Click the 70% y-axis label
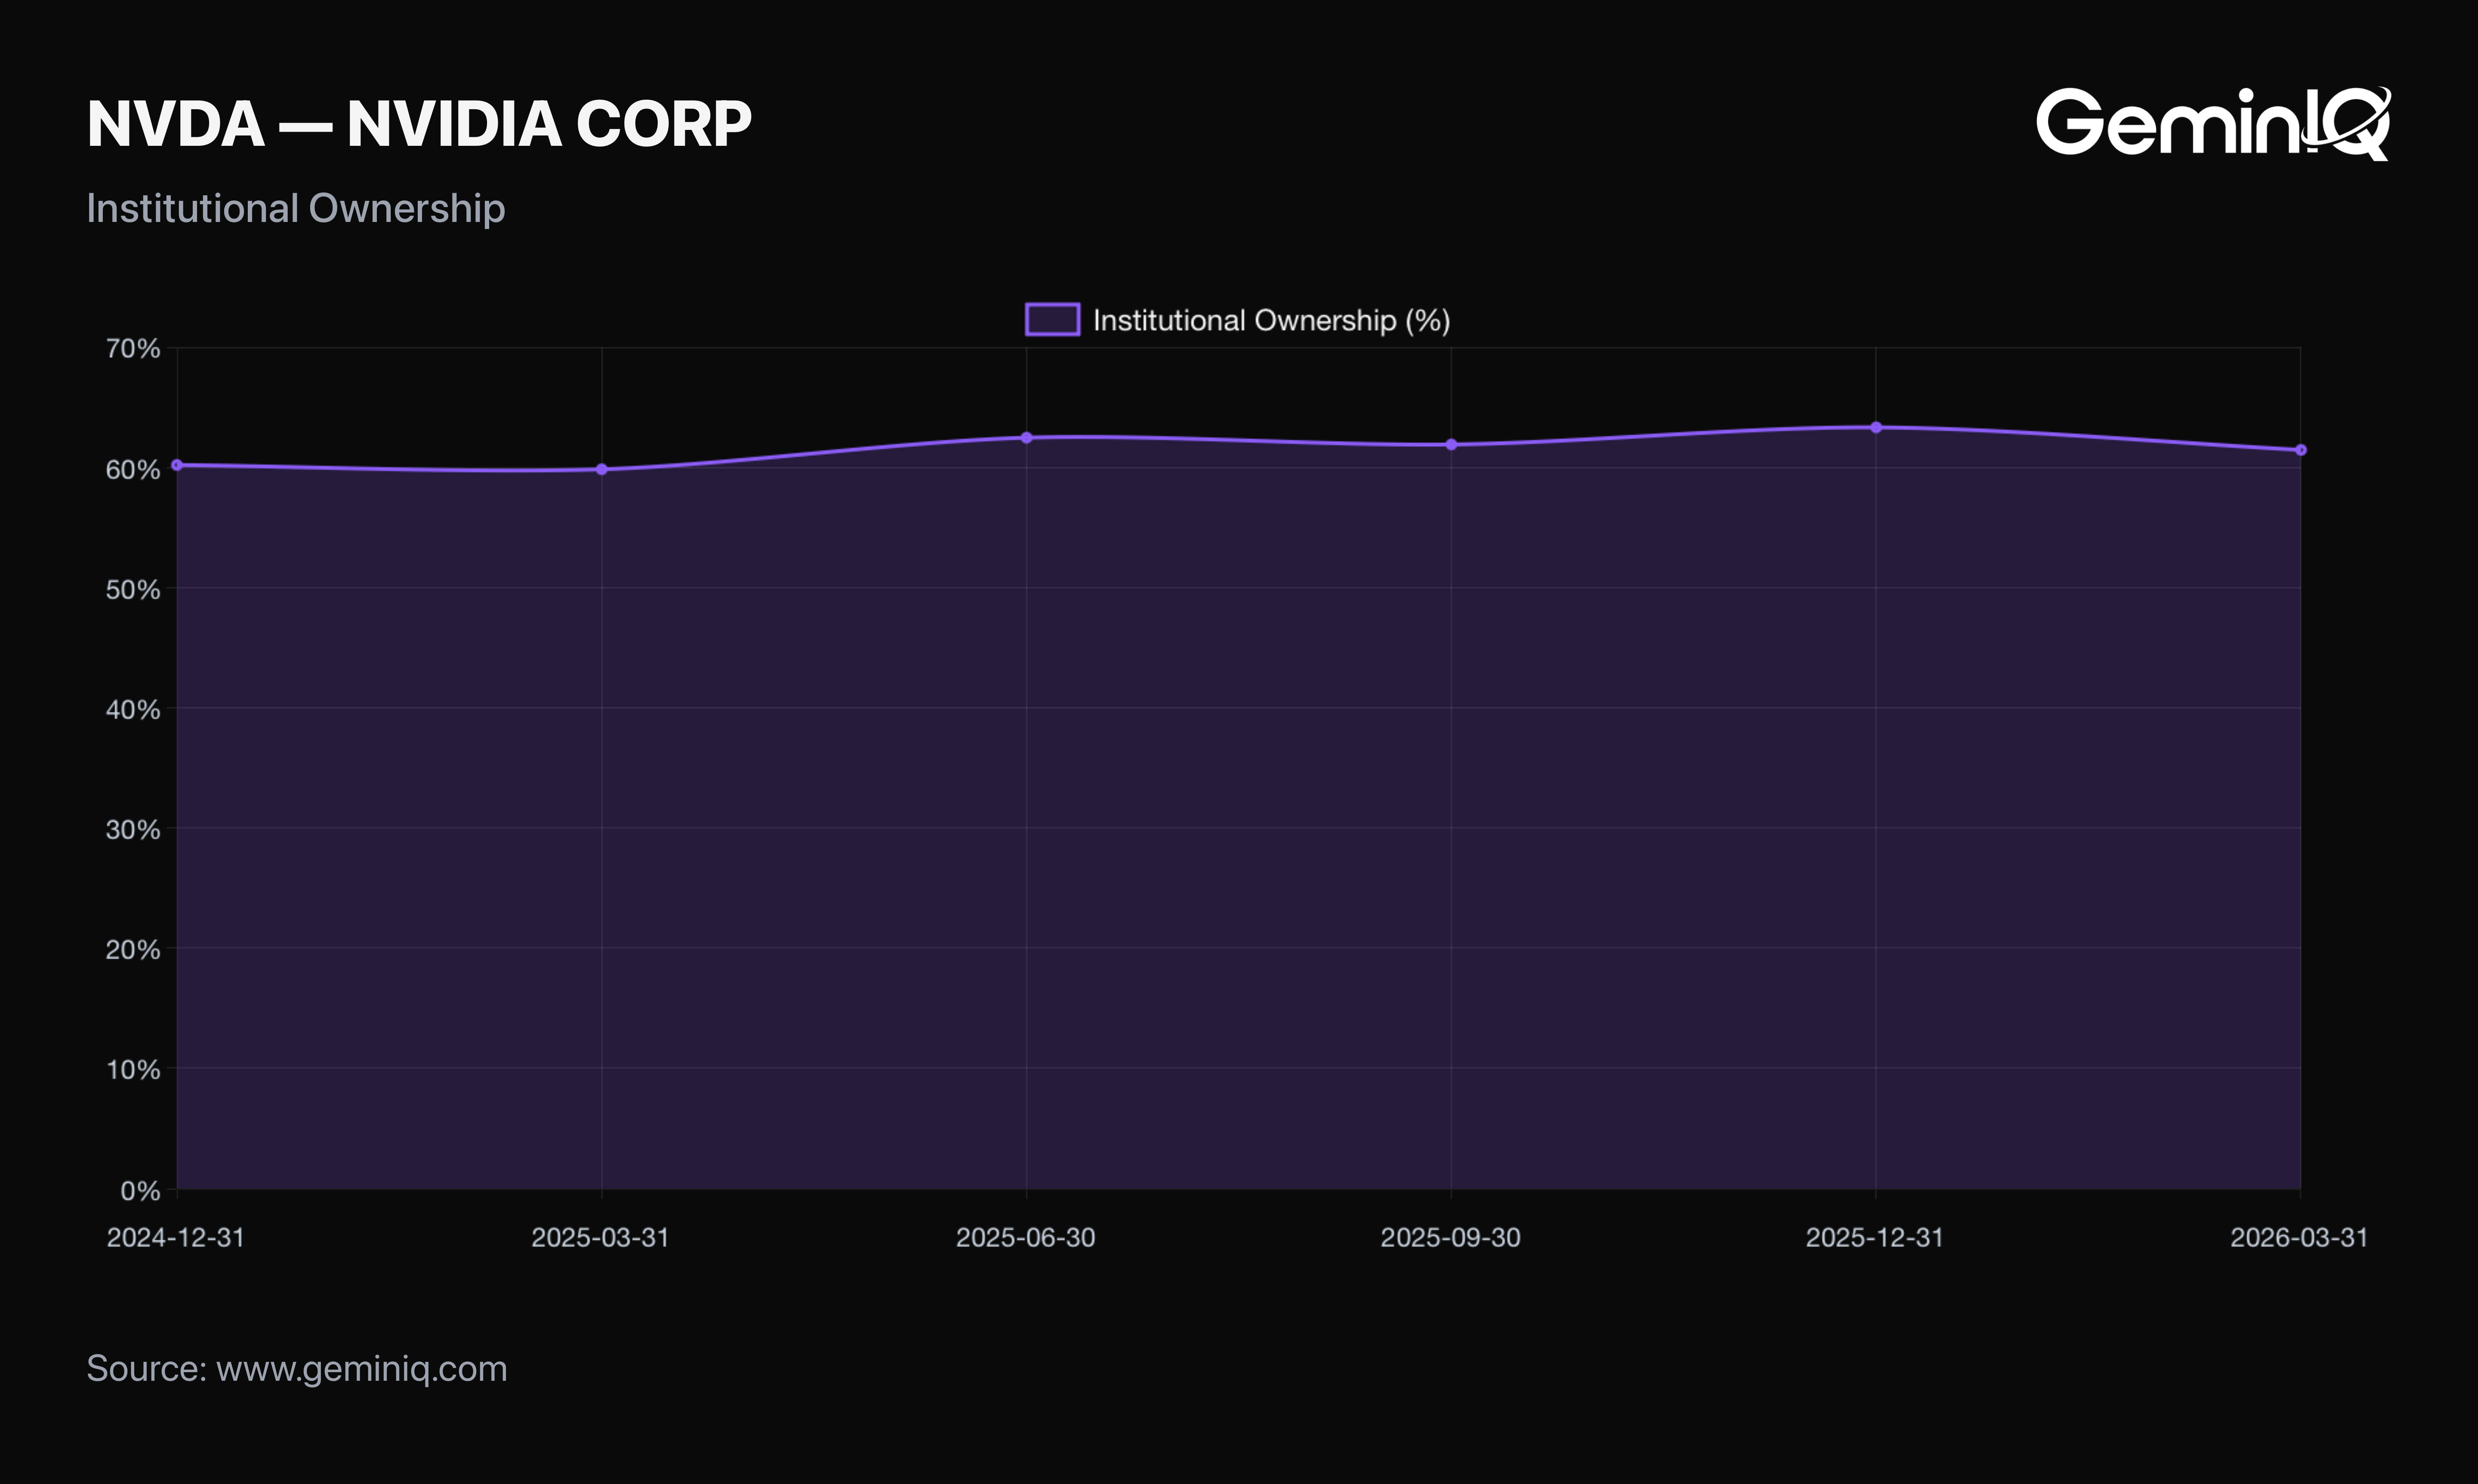The height and width of the screenshot is (1484, 2478). 133,349
